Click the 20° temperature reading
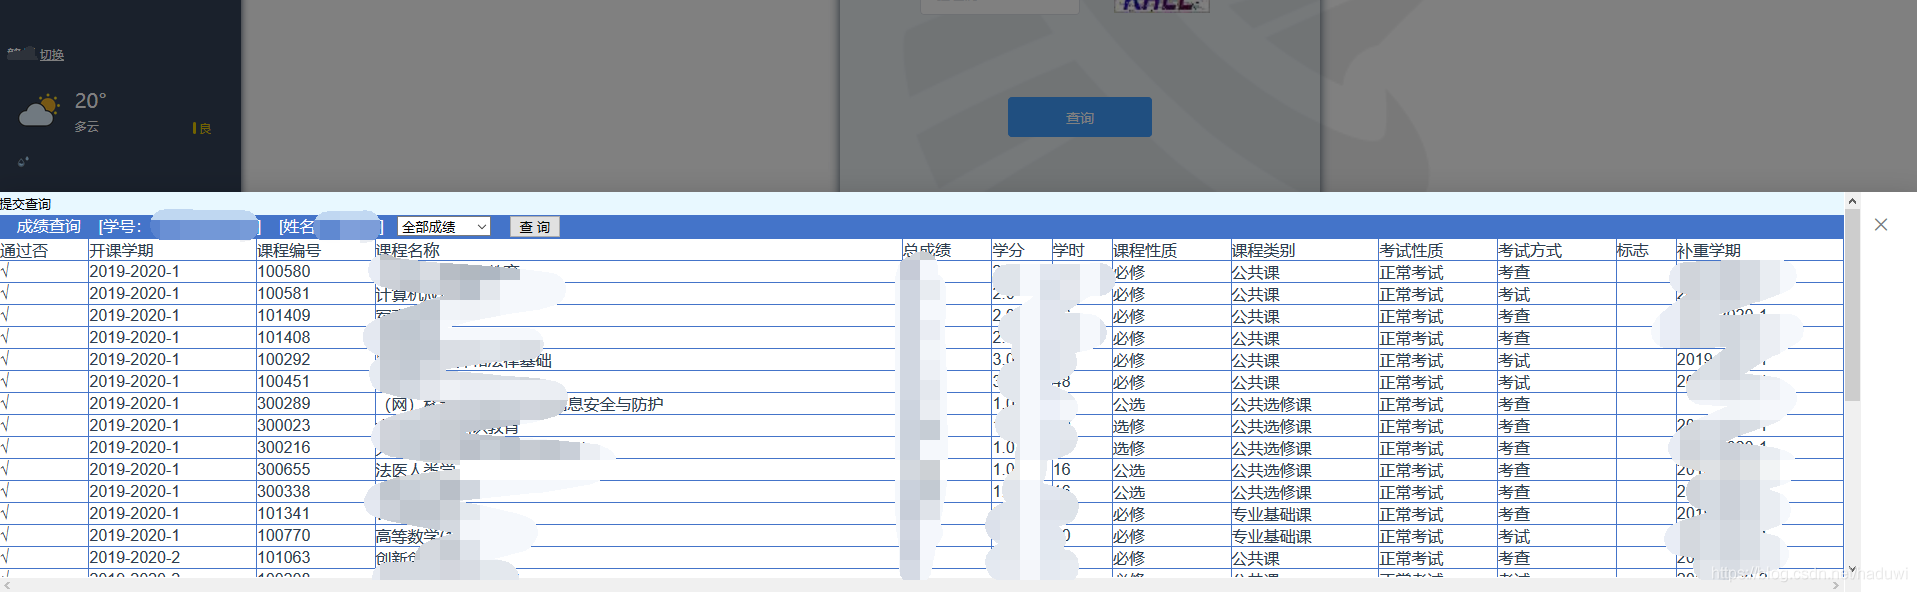 pos(90,101)
